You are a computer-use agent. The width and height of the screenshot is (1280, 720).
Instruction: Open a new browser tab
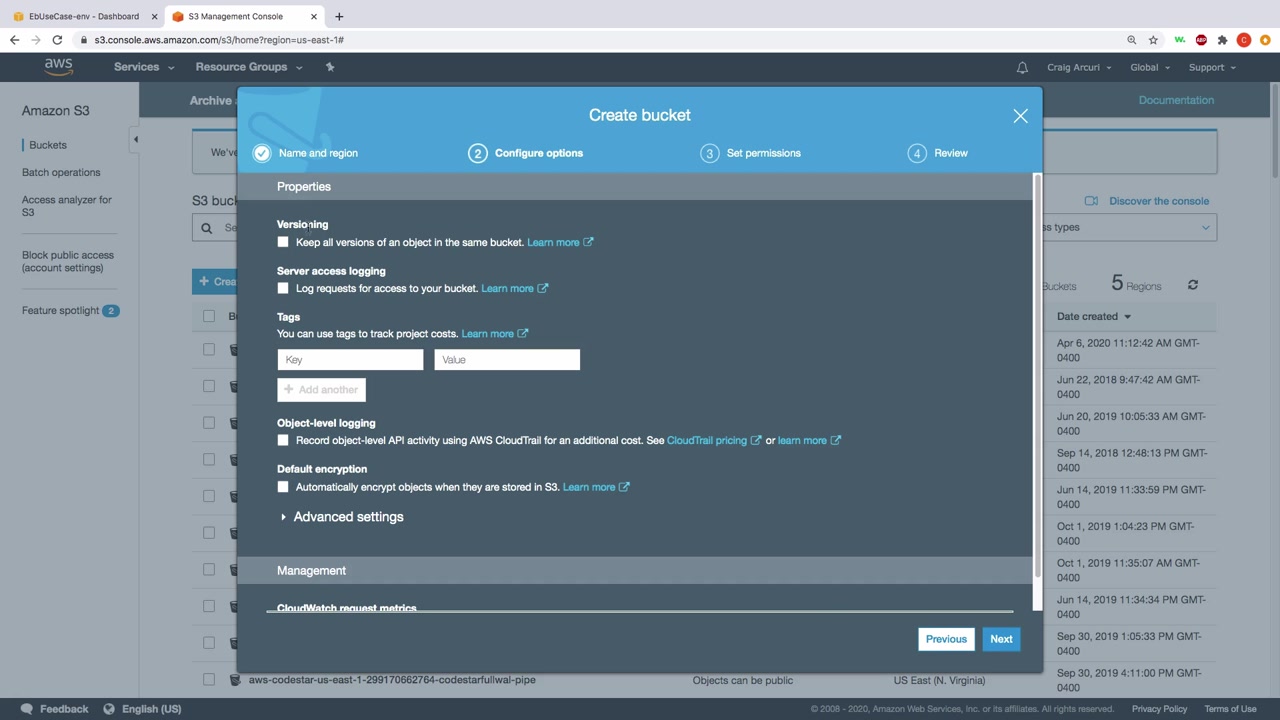coord(339,16)
